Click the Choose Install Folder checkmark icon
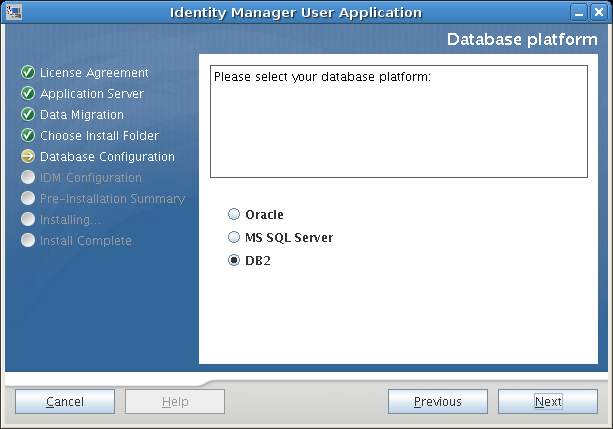Screen dimensions: 613x429 [x=28, y=136]
